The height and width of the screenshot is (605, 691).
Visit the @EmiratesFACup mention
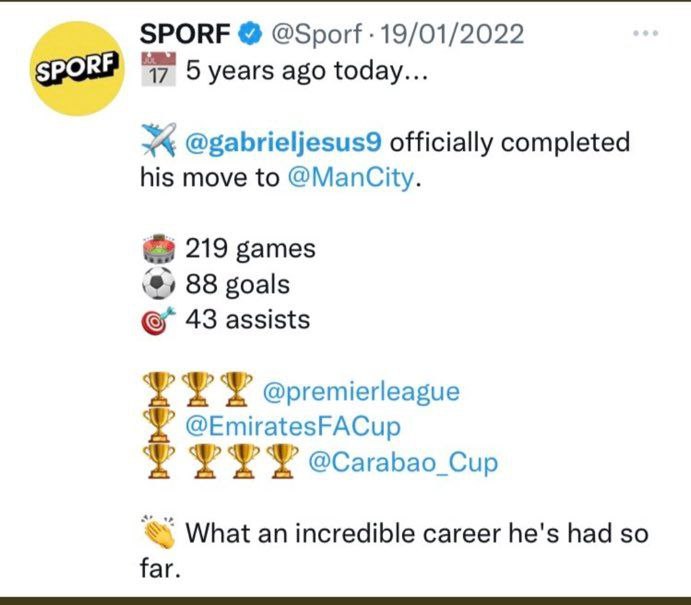pos(293,427)
